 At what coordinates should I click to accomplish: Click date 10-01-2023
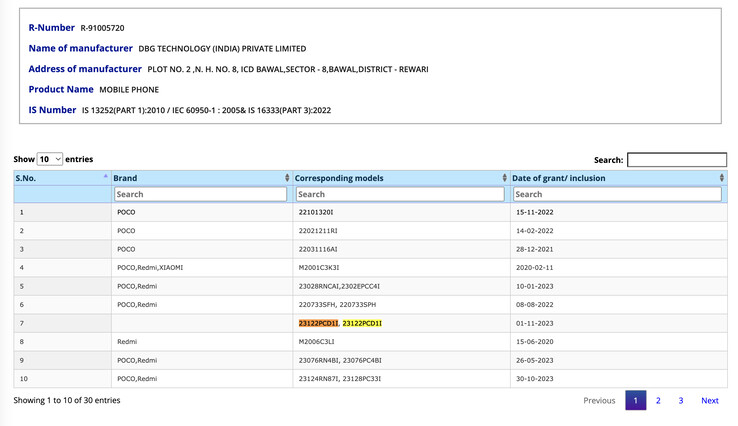click(x=535, y=286)
